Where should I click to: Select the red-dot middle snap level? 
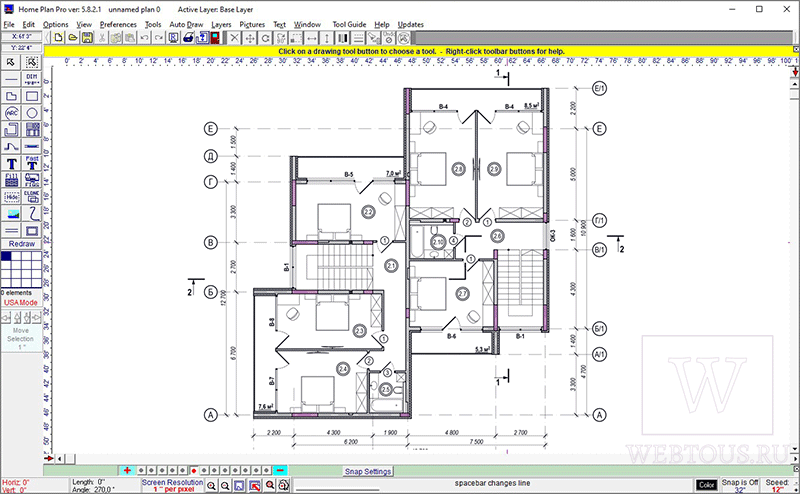193,471
